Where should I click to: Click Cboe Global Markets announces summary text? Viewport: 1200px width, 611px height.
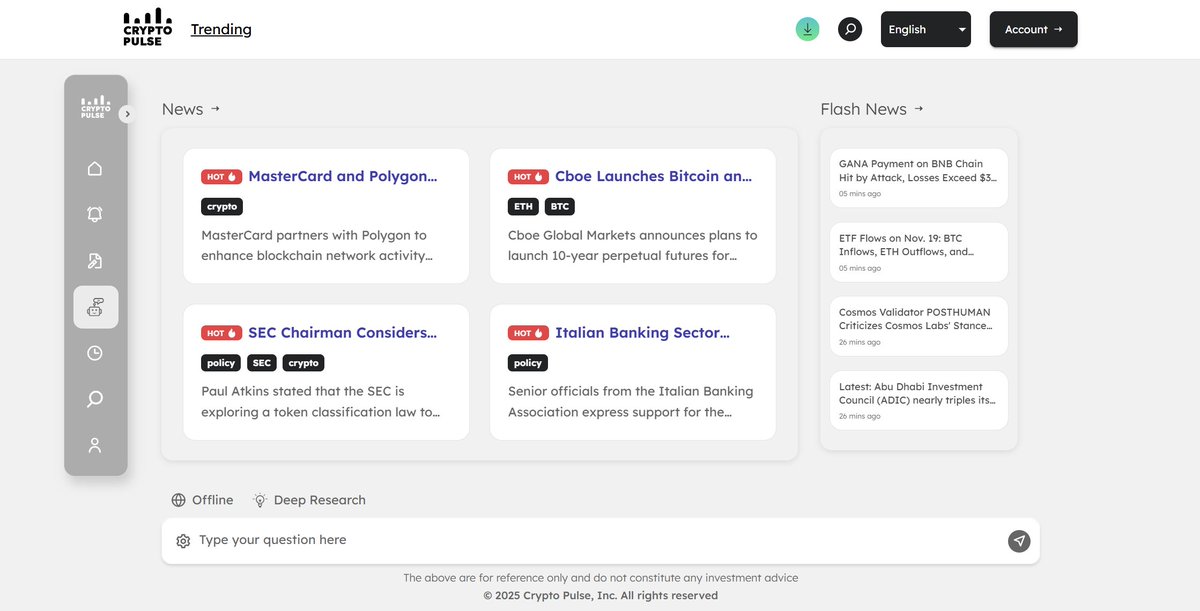633,245
